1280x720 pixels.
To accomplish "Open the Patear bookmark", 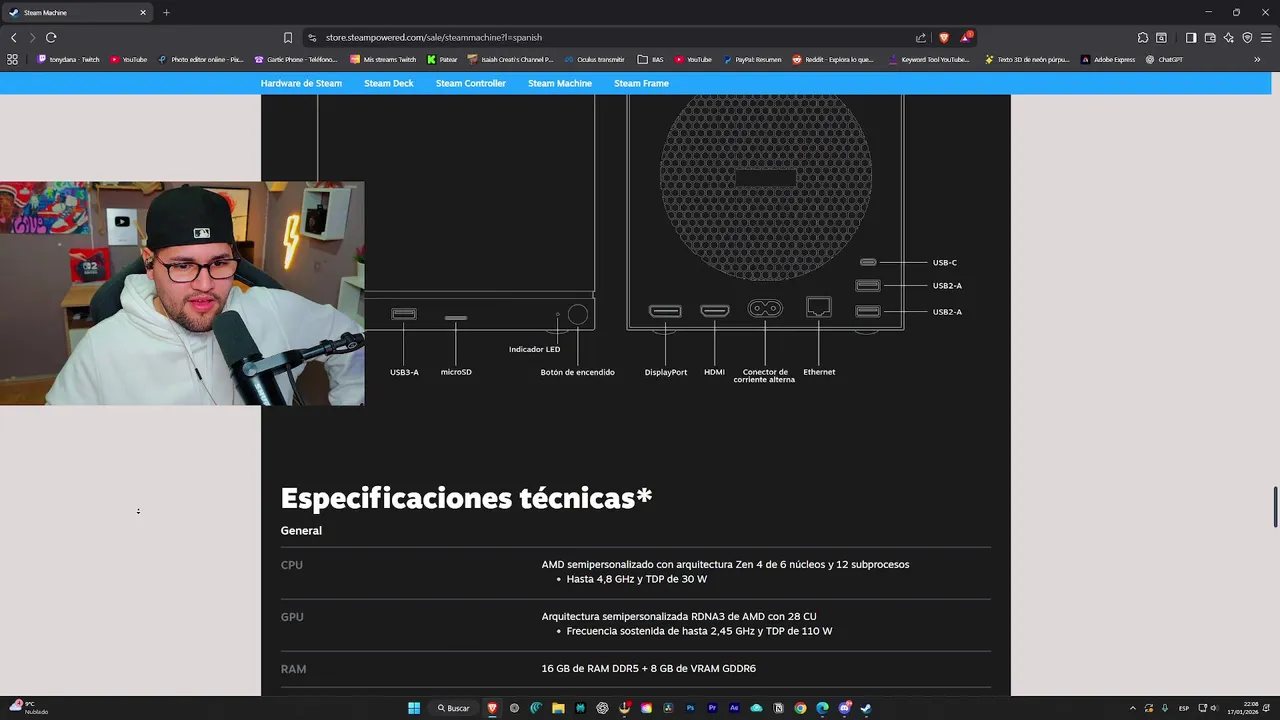I will [442, 59].
